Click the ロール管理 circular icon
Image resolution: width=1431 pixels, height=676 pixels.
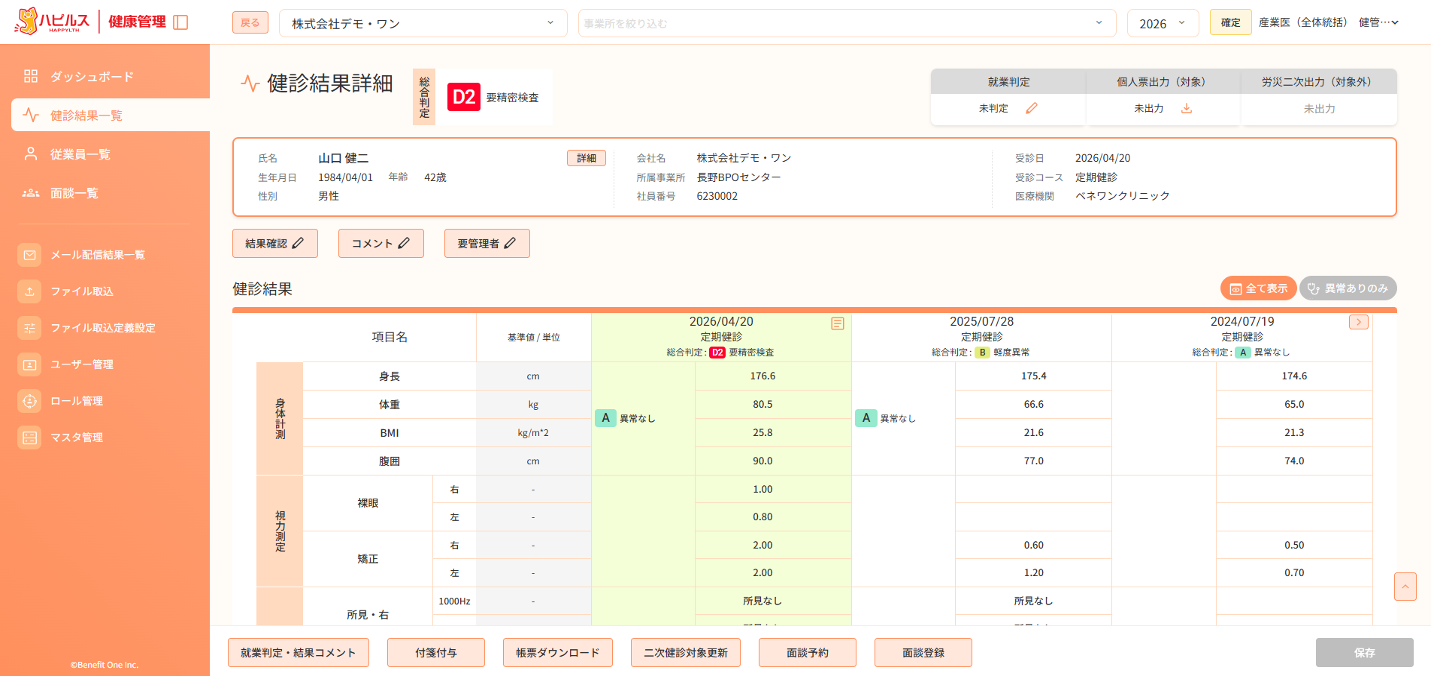[x=30, y=401]
